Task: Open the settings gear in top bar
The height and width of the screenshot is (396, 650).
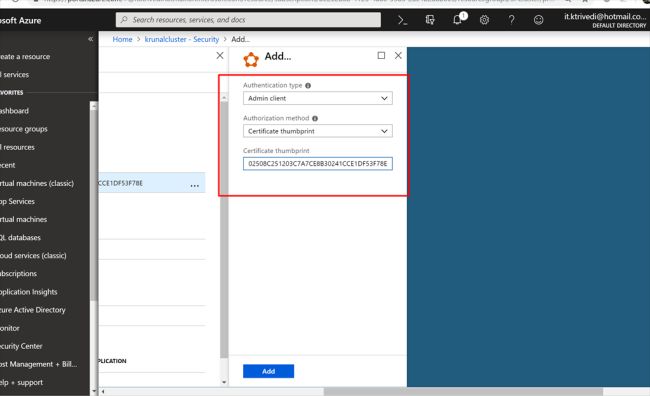Action: (484, 20)
